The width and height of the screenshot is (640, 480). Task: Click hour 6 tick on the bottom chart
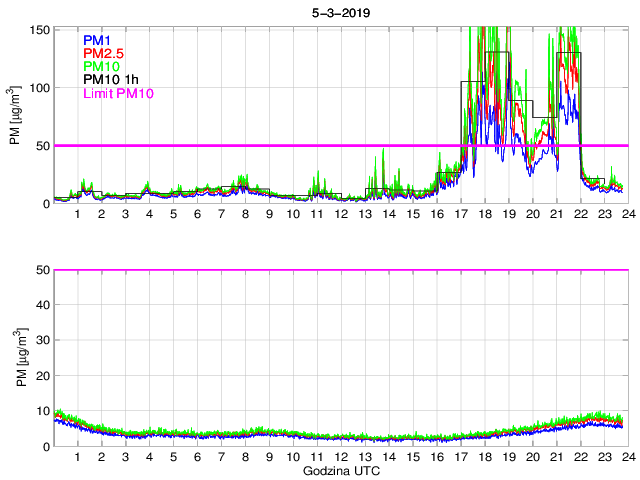pos(197,457)
